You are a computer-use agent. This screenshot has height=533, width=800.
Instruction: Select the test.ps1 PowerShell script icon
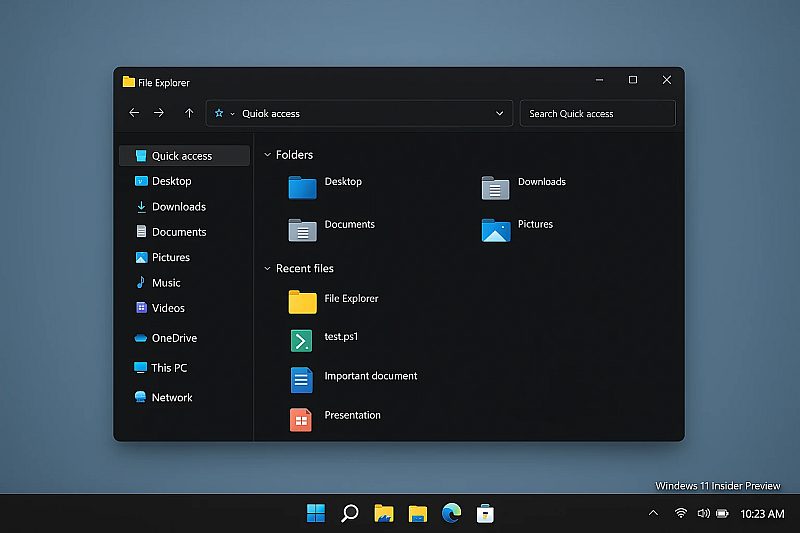click(301, 341)
